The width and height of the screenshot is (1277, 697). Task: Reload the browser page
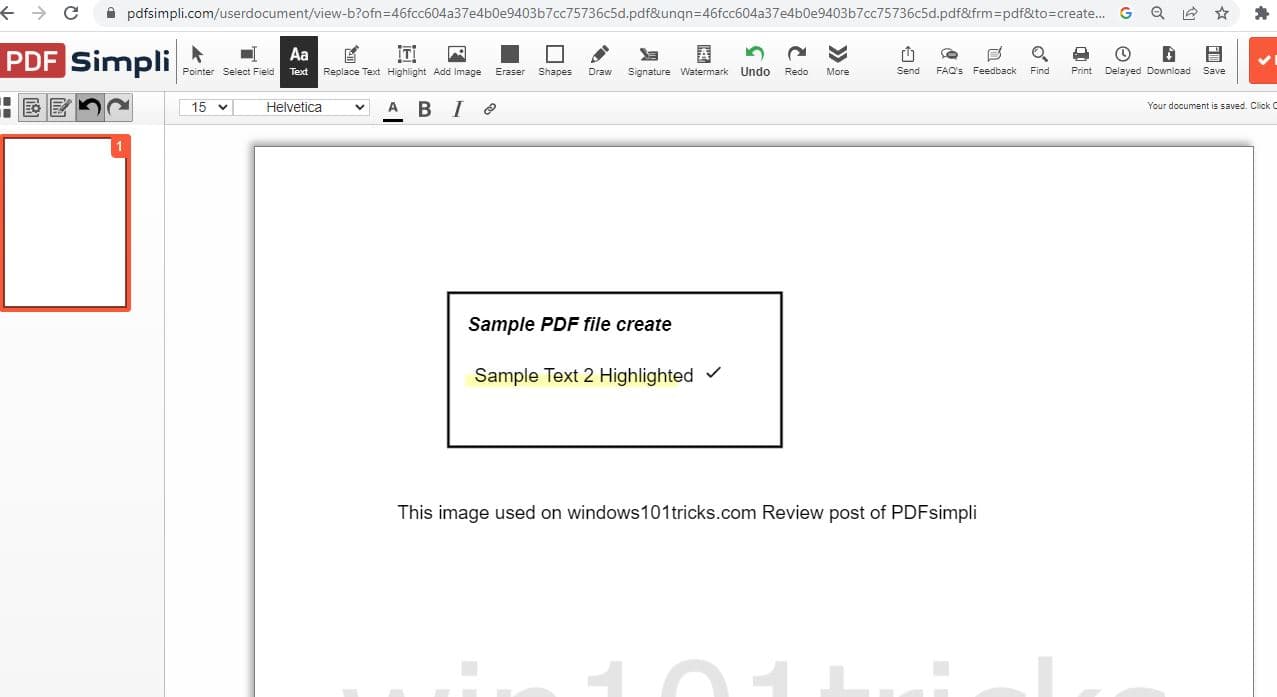71,14
